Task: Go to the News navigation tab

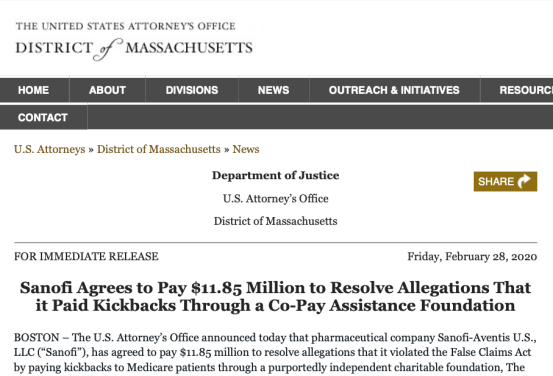Action: coord(273,90)
